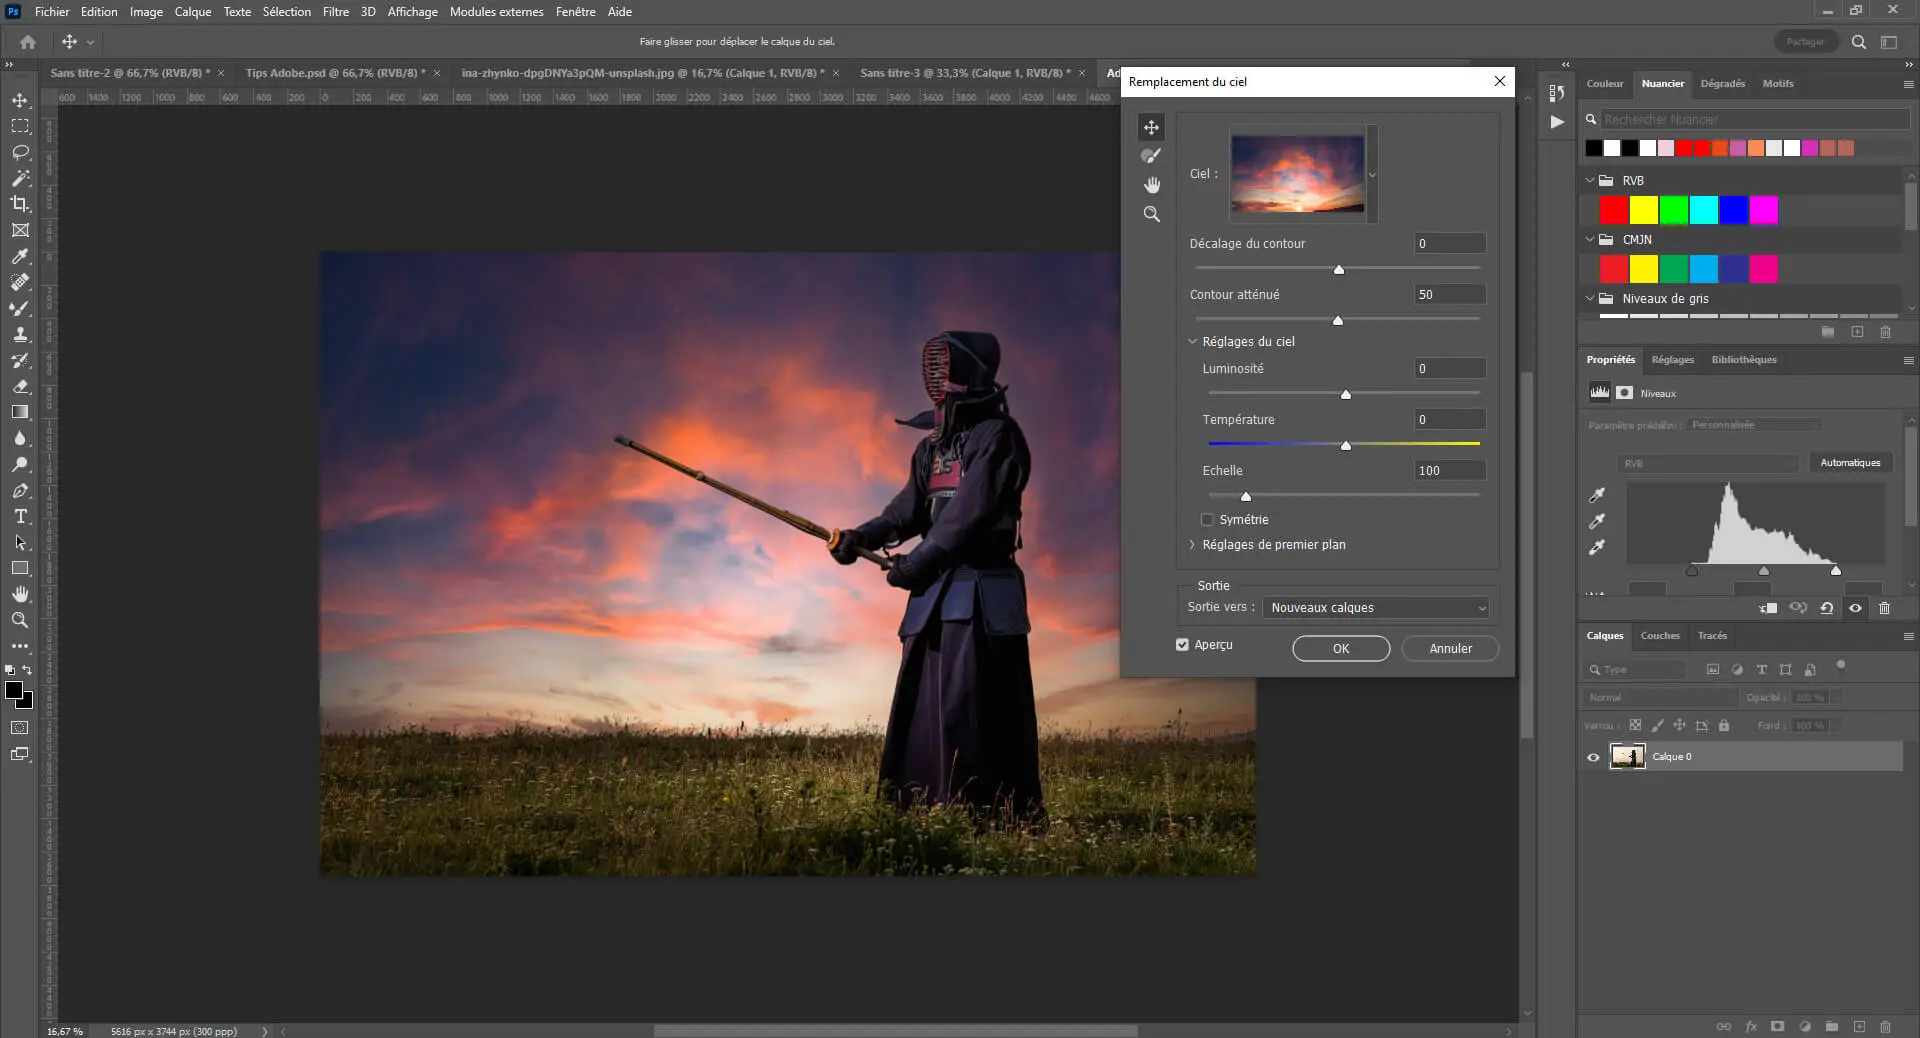Choose the Zoom tool in sky dialog

click(x=1151, y=214)
